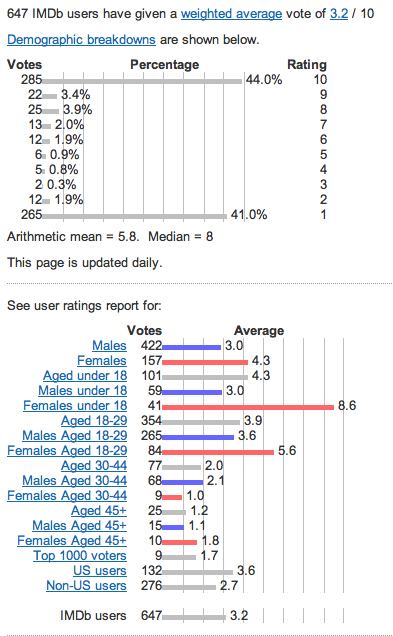Screen dimensions: 393x636
Task: Open the Aged 45+ report
Action: (99, 511)
